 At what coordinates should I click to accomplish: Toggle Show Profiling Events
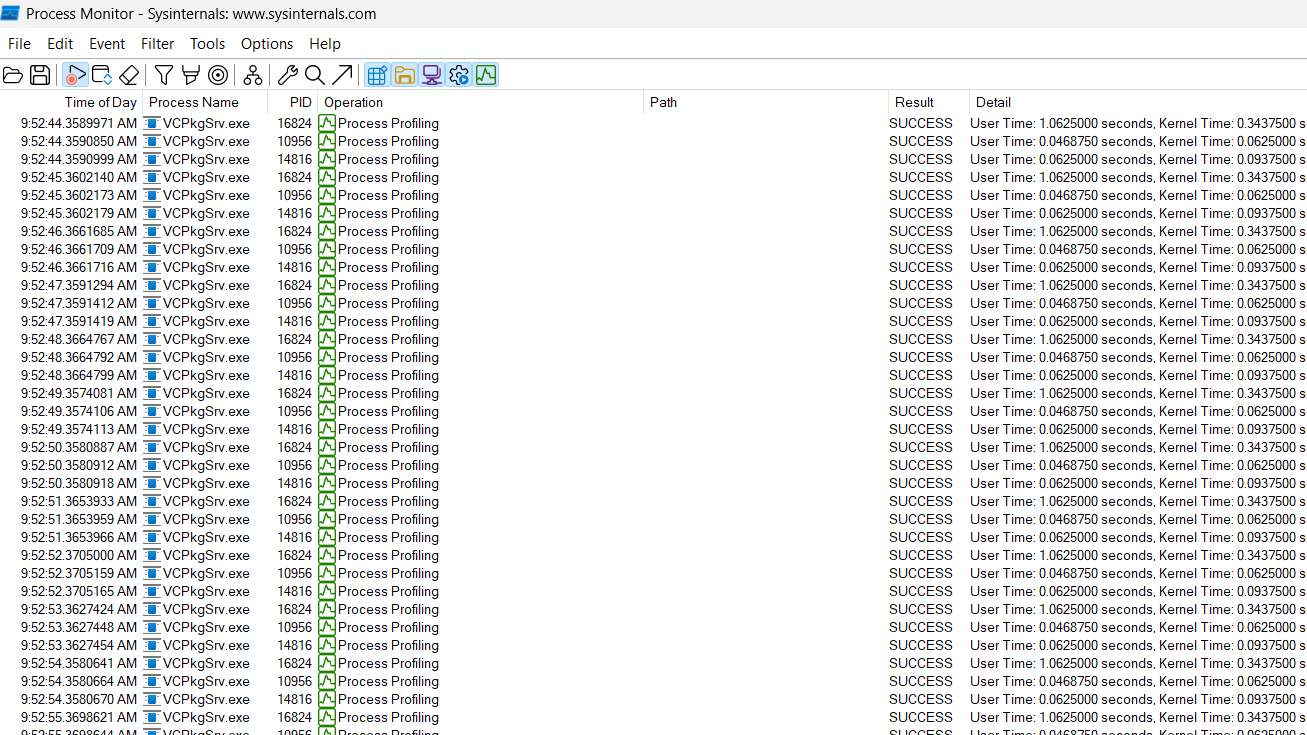pos(486,75)
